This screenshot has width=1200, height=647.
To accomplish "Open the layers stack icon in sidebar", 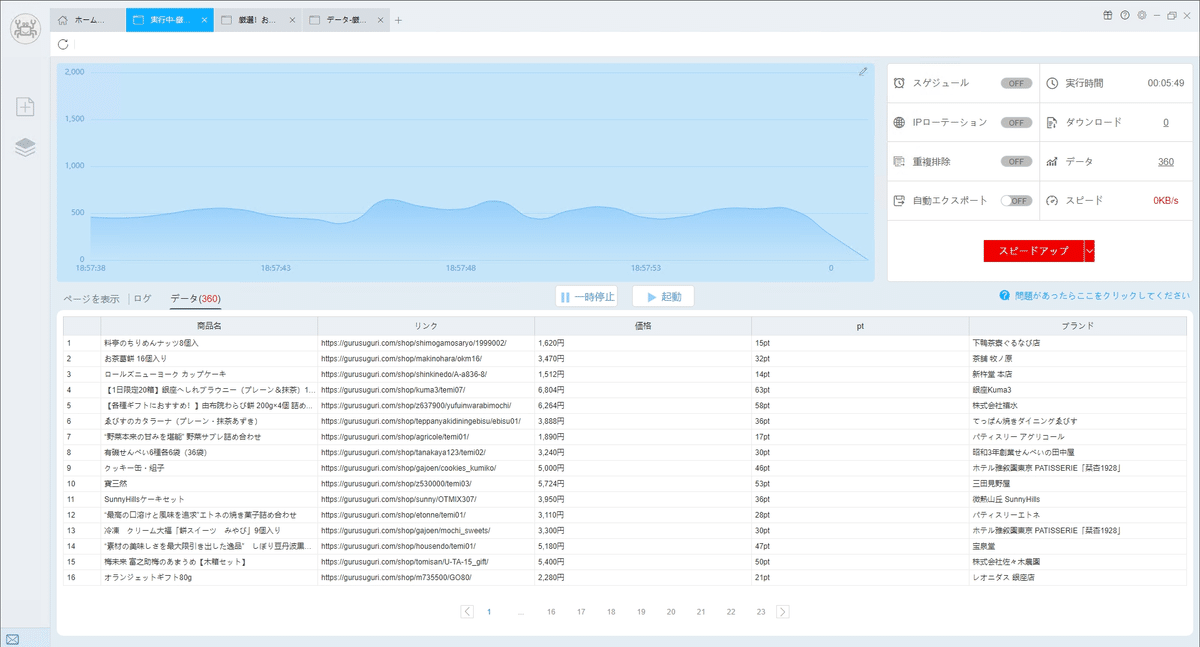I will 25,148.
